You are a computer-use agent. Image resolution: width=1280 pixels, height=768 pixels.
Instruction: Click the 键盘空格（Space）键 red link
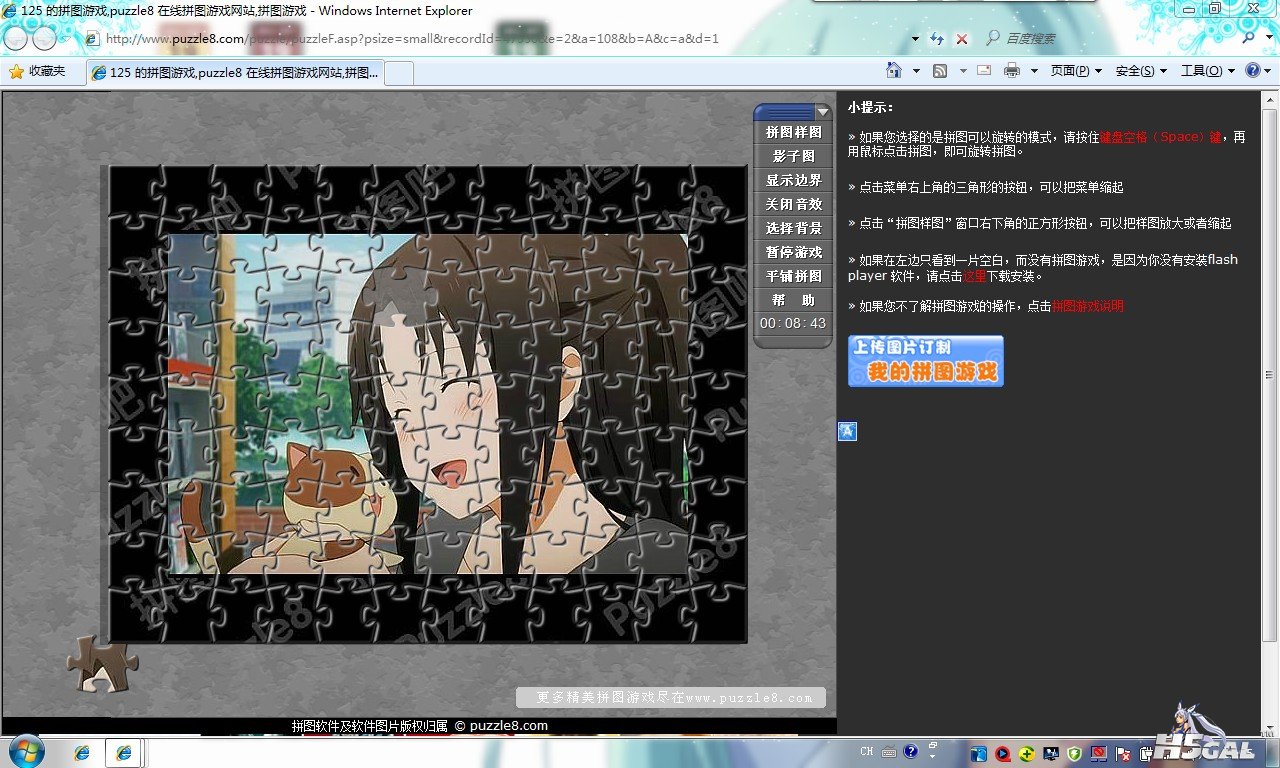click(1160, 137)
